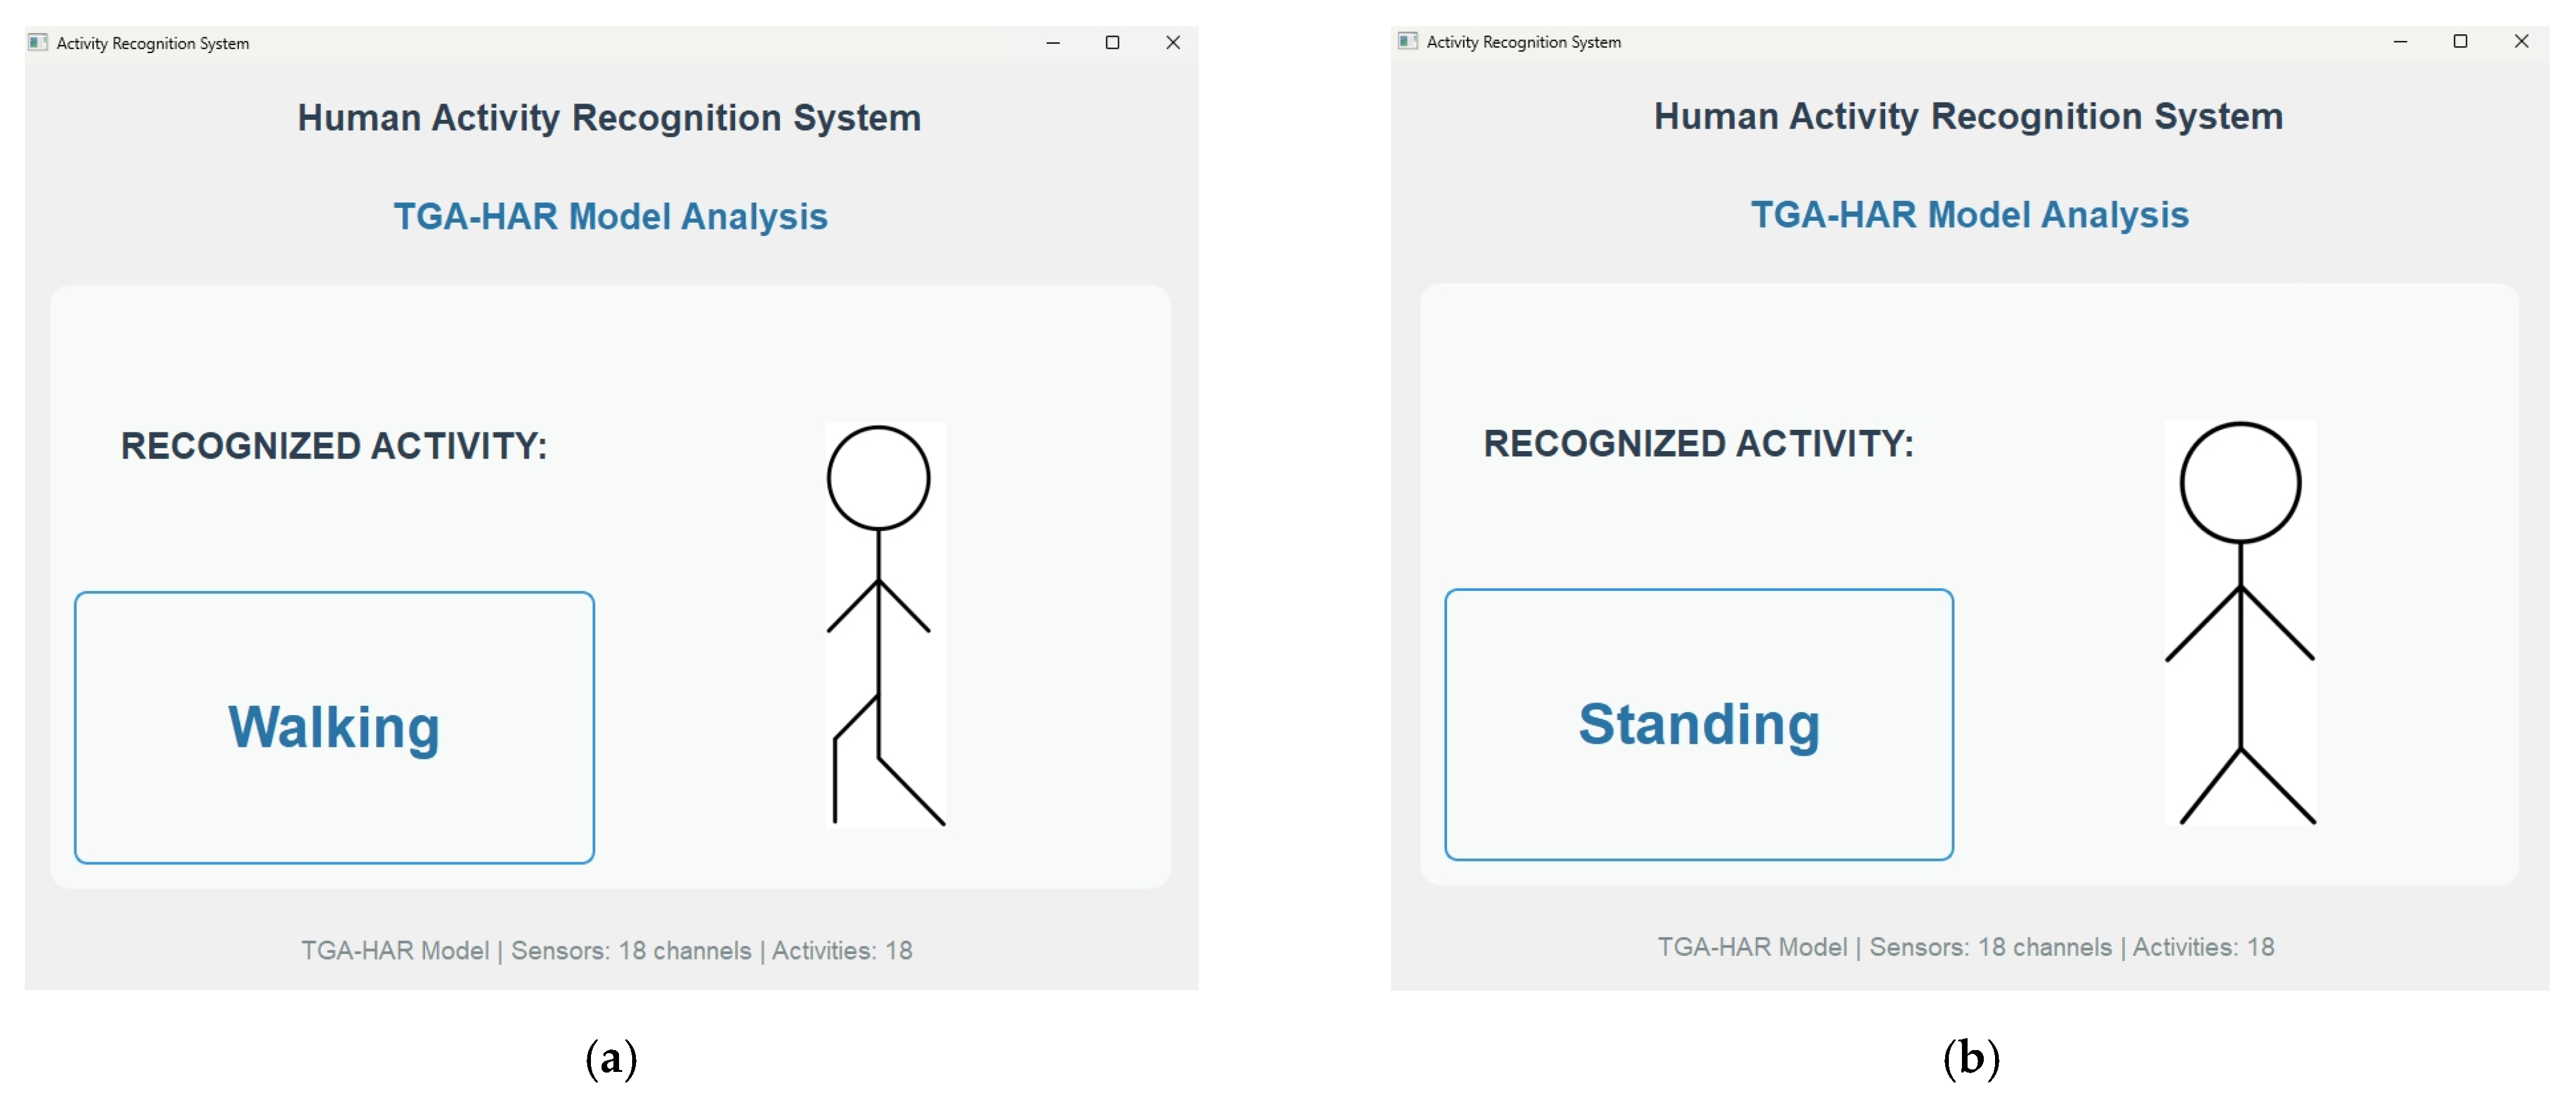Minimize the right Activity Recognition window
Screen dimensions: 2576x1100
pyautogui.click(x=2400, y=41)
